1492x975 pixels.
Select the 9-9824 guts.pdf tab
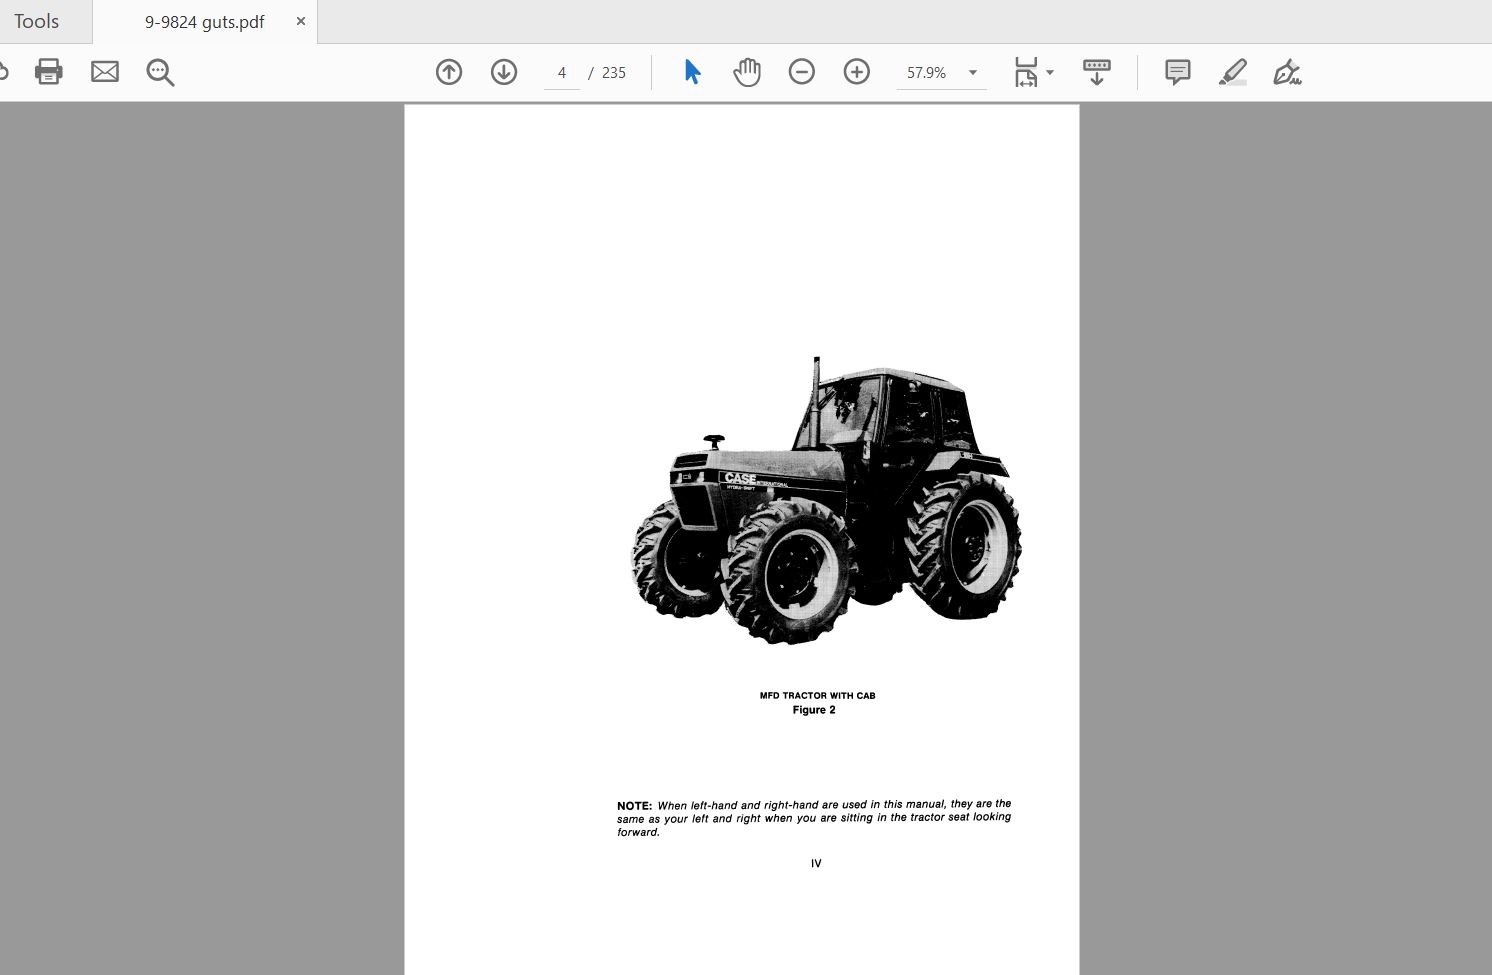coord(204,22)
